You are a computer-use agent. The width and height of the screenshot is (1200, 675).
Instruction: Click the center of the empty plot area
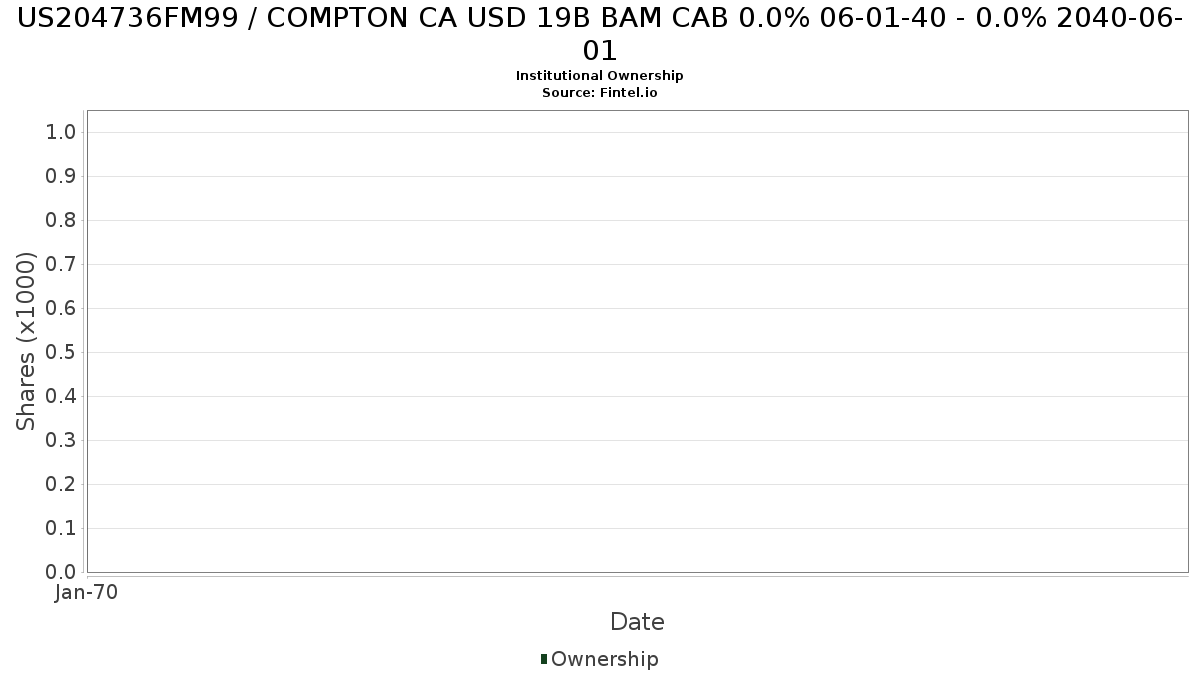[x=637, y=341]
